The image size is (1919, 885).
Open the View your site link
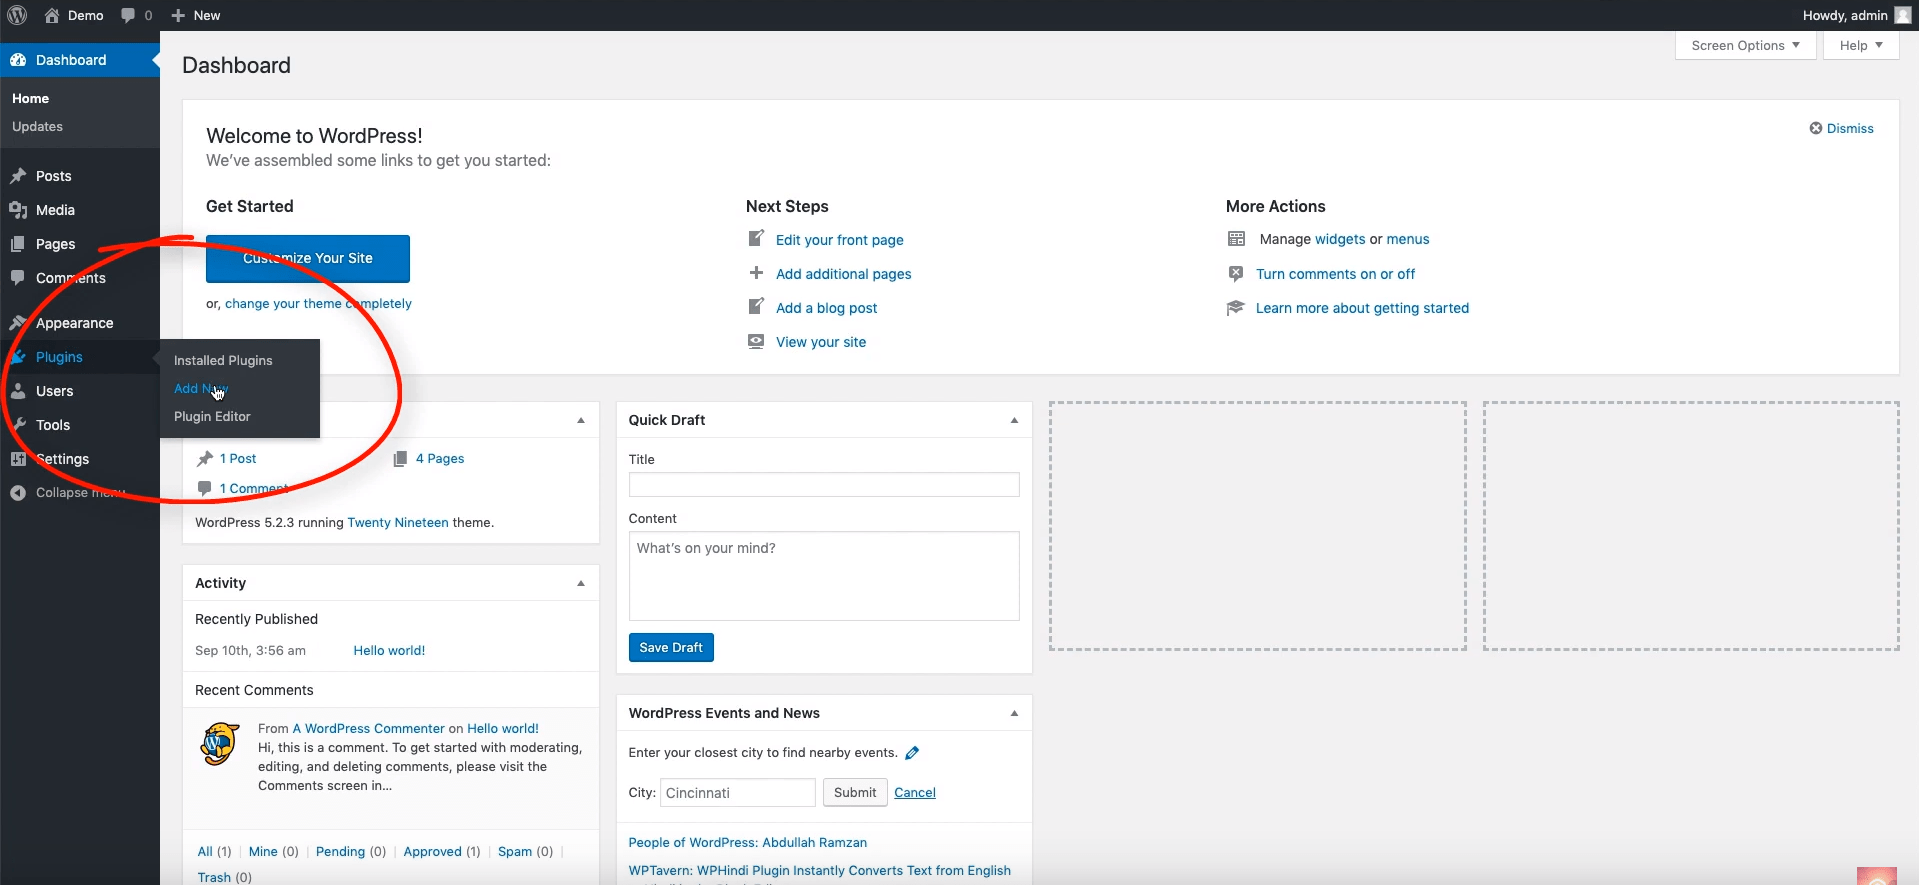(821, 342)
